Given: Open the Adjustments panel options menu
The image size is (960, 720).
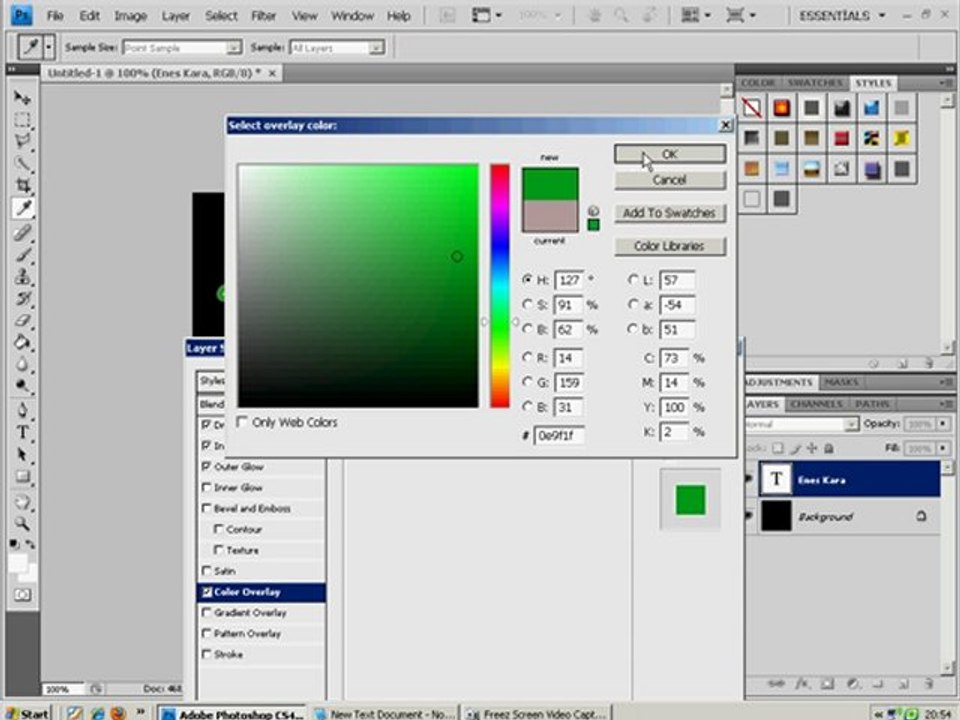Looking at the screenshot, I should tap(945, 382).
